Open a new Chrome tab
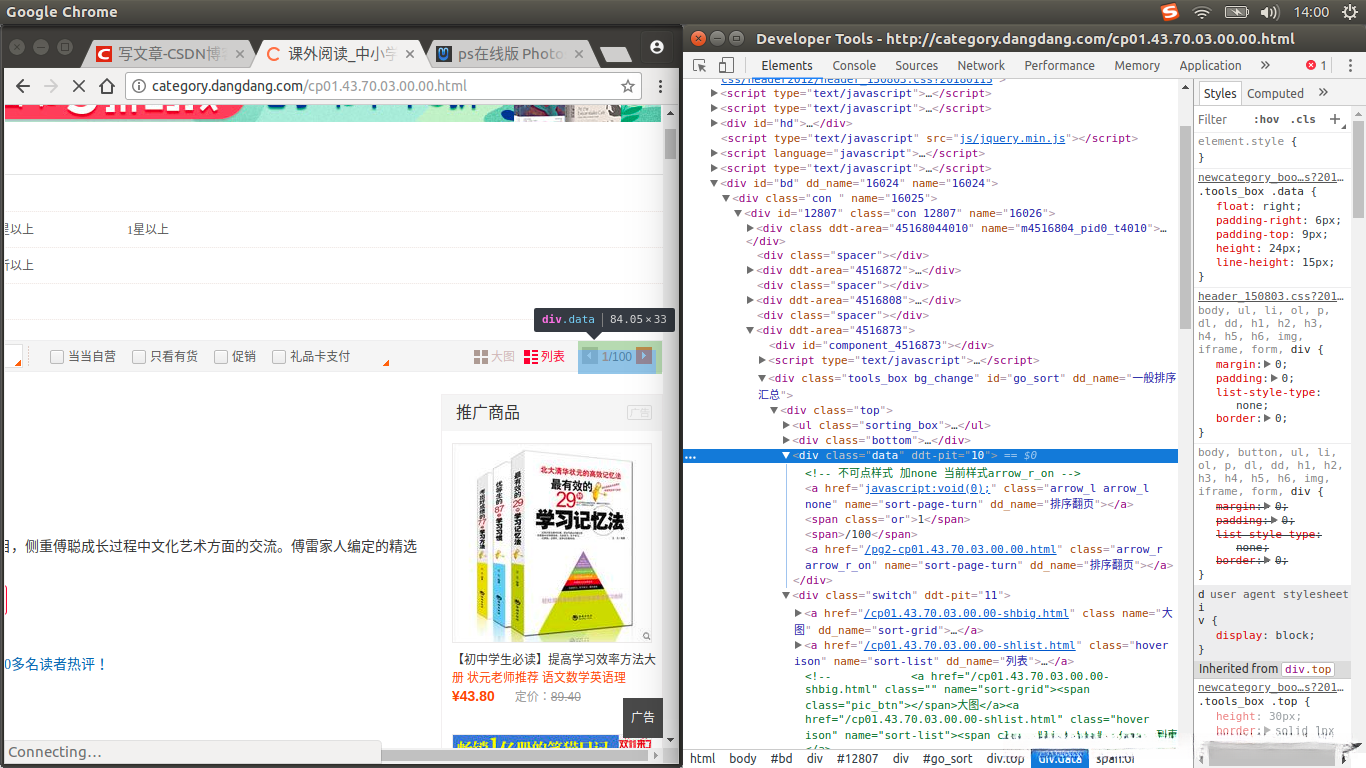The image size is (1366, 768). [615, 54]
